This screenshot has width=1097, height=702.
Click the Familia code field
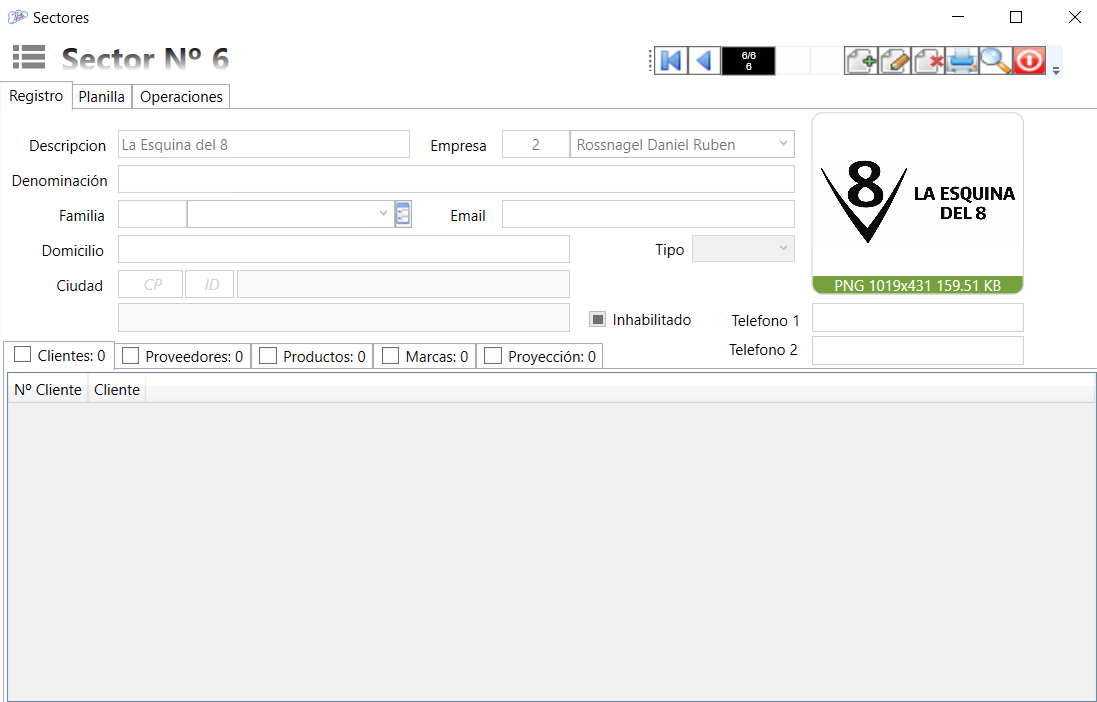pyautogui.click(x=152, y=214)
